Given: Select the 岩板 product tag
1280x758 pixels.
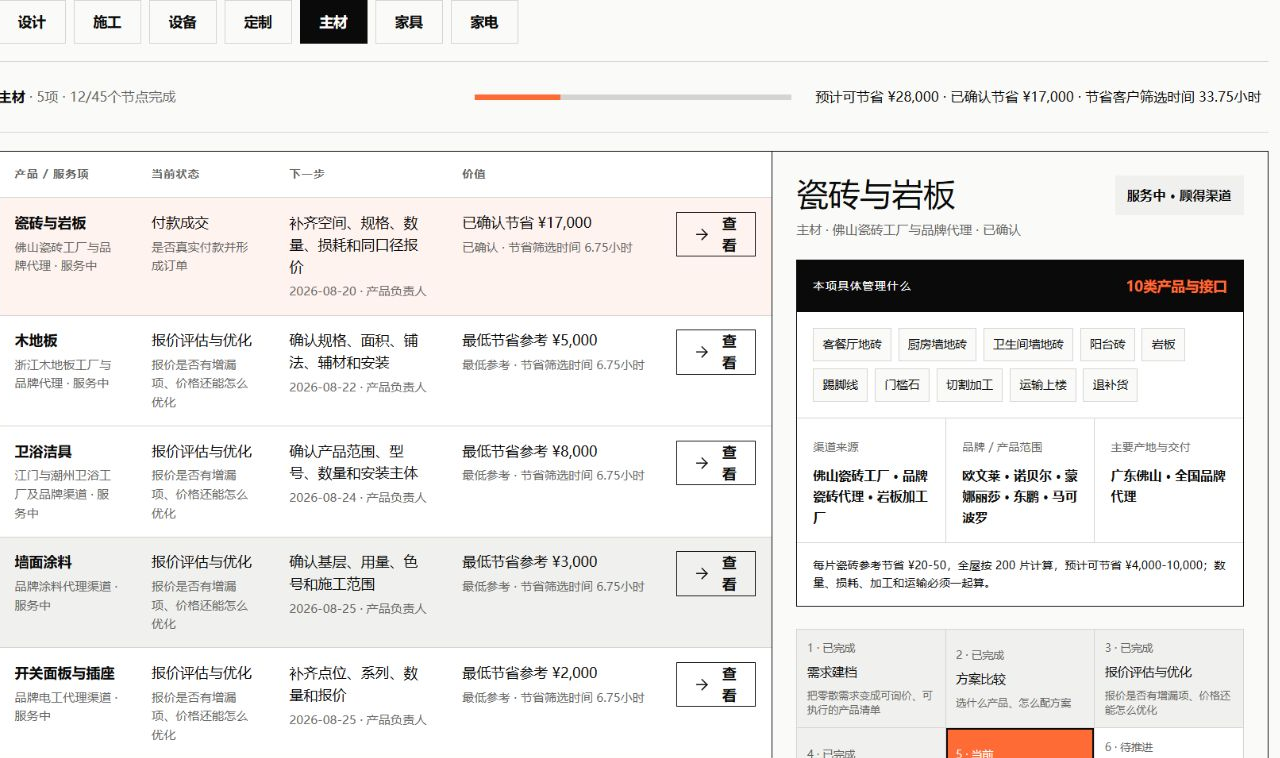Looking at the screenshot, I should (1163, 345).
